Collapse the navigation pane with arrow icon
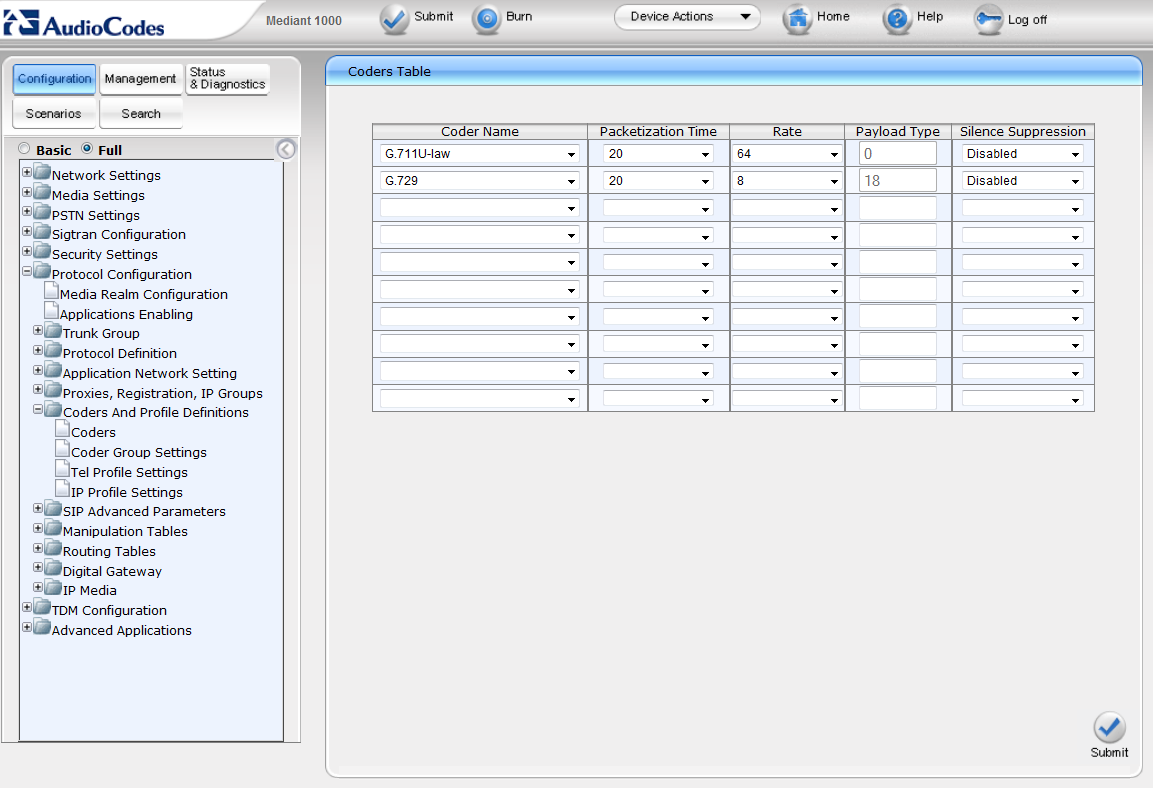The width and height of the screenshot is (1153, 788). click(x=286, y=150)
